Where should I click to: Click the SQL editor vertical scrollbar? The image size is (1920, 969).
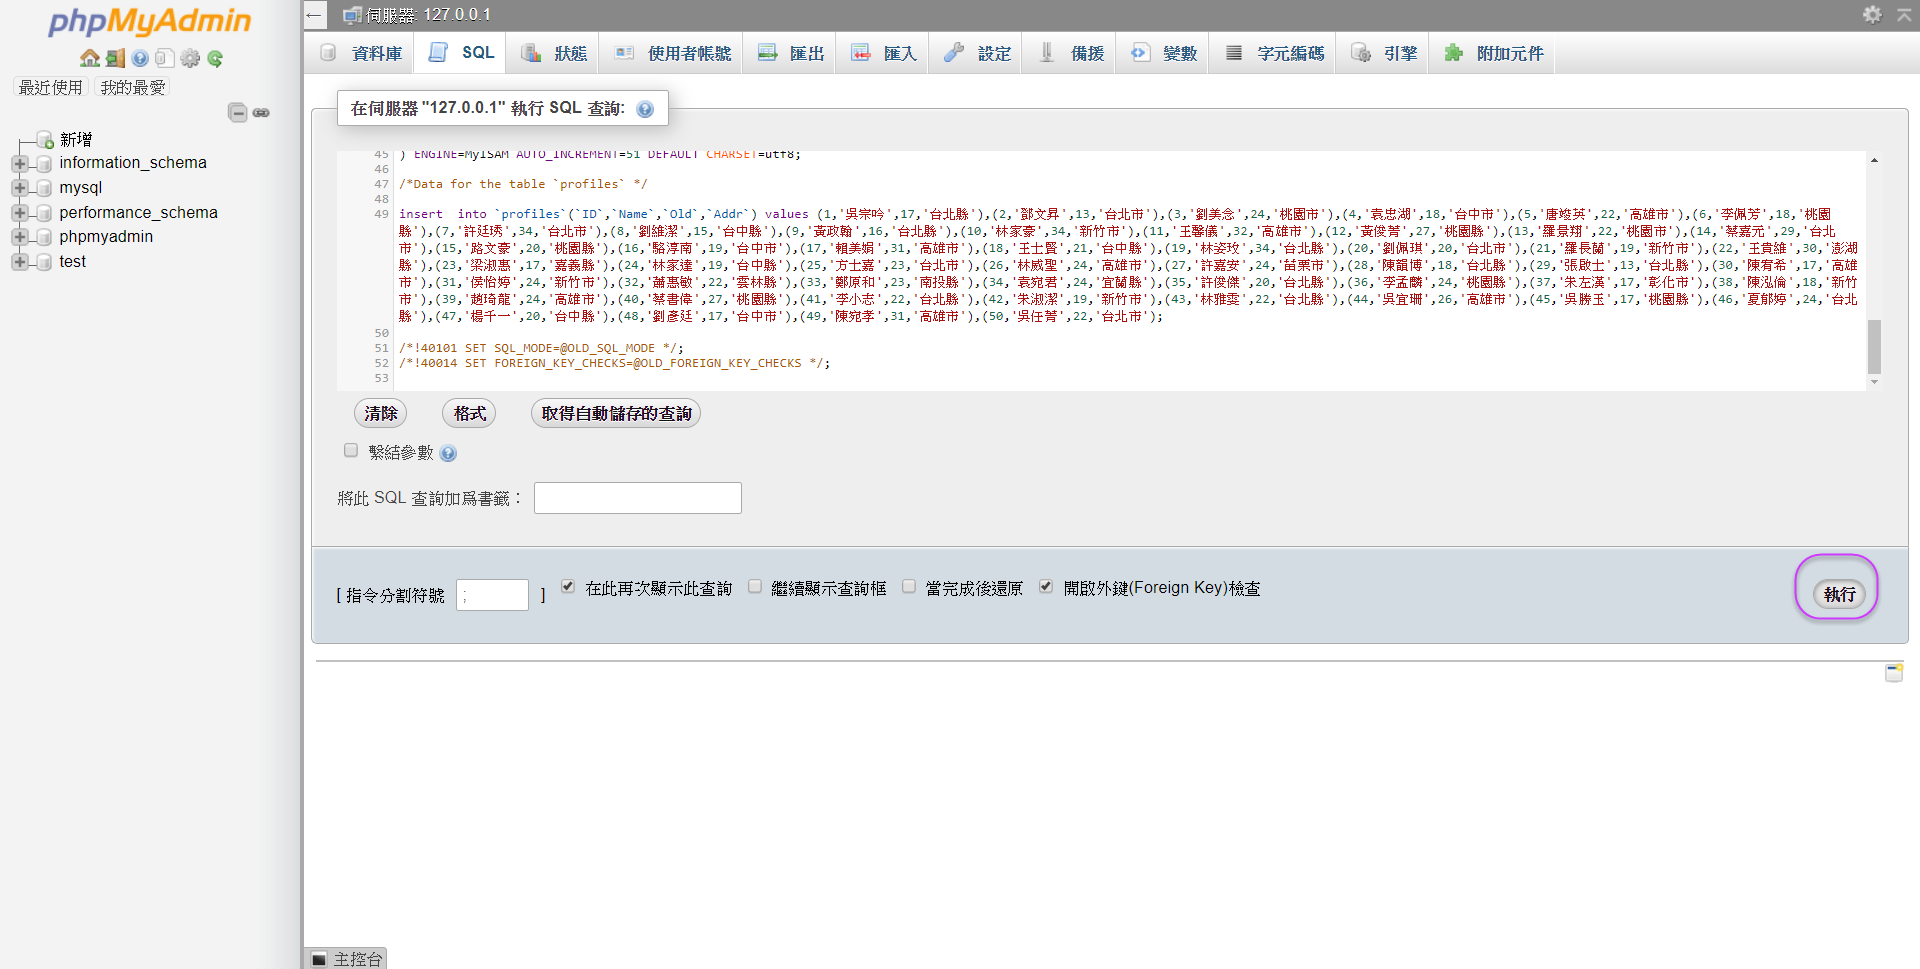(1874, 345)
